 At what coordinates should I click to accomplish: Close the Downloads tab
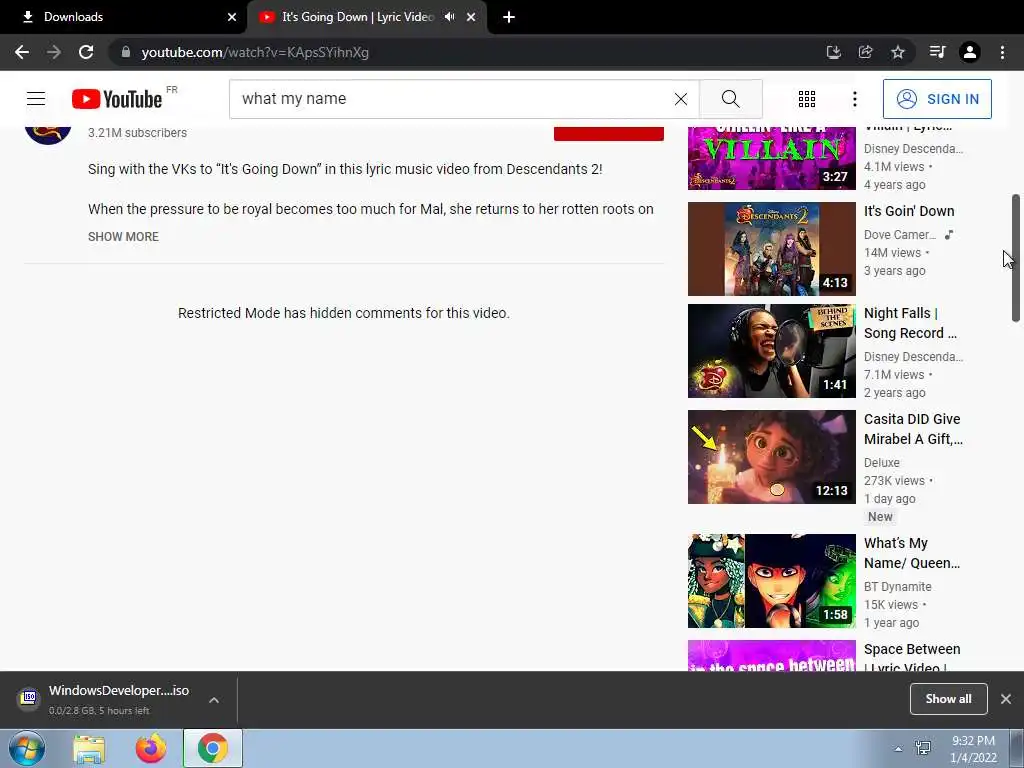232,17
